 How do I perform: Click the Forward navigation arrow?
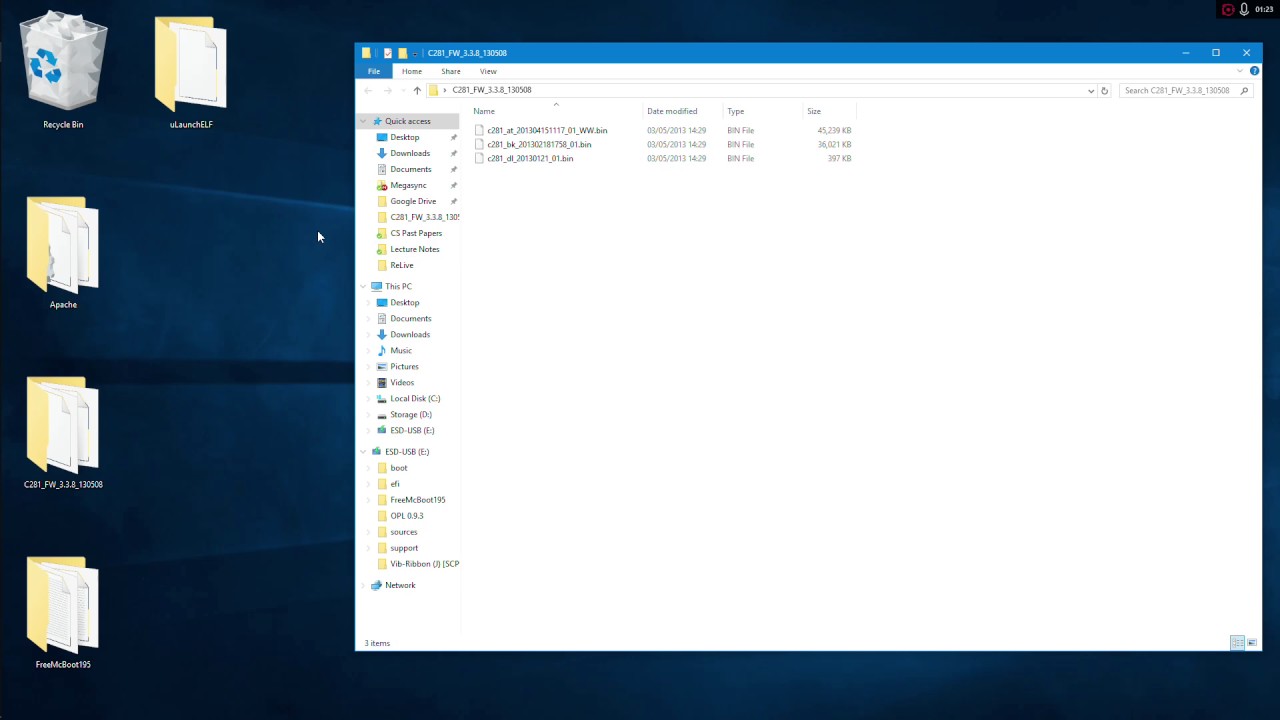tap(388, 90)
